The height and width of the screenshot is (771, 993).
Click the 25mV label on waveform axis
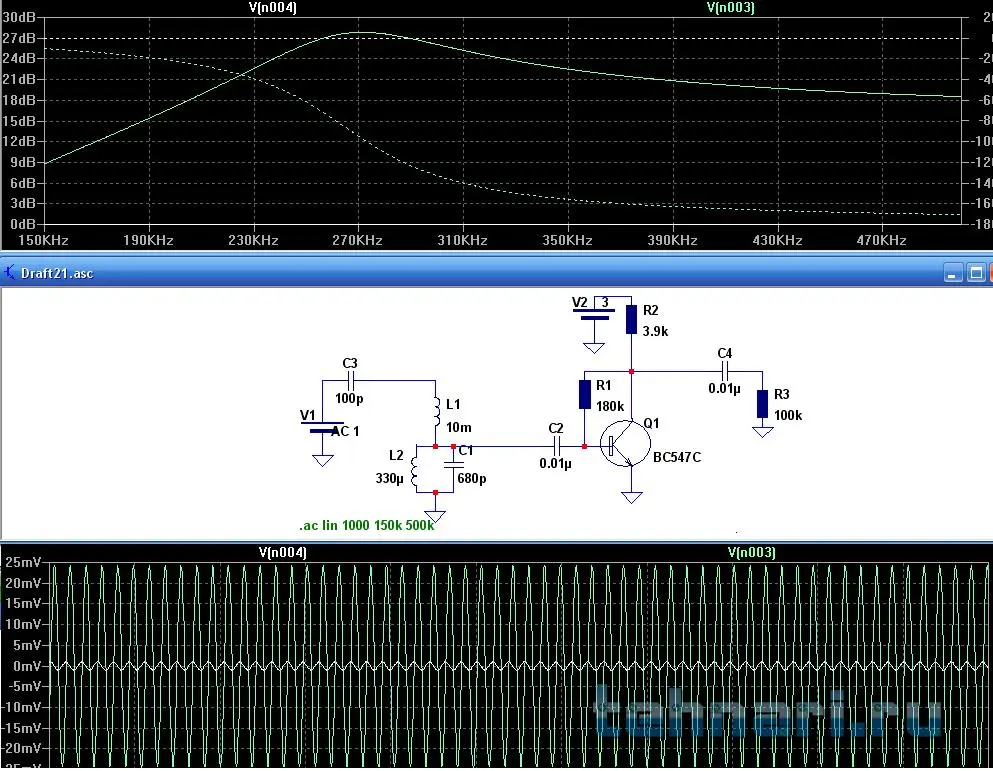coord(23,562)
